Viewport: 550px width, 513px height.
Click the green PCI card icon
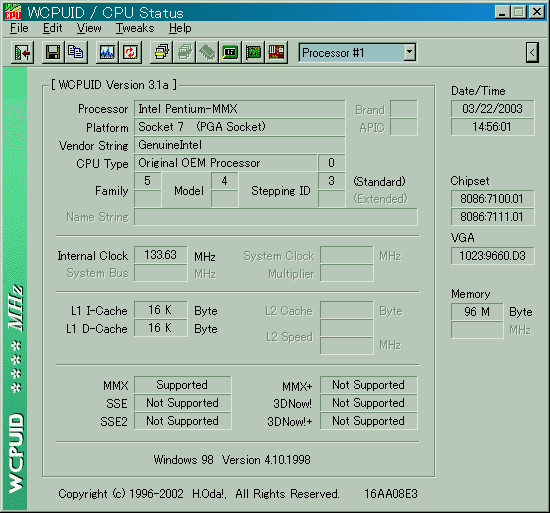(x=253, y=53)
